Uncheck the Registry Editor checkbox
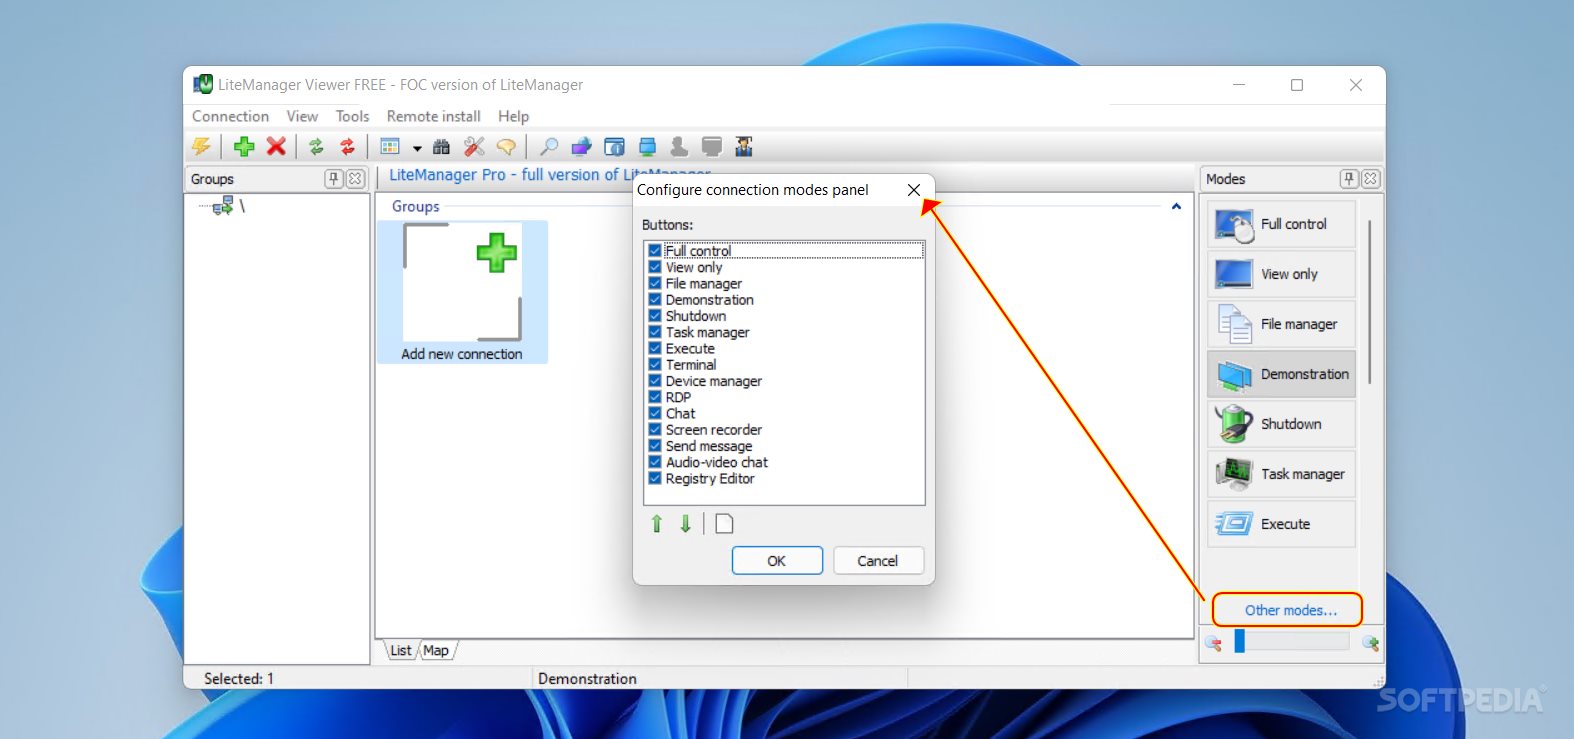 pos(655,479)
